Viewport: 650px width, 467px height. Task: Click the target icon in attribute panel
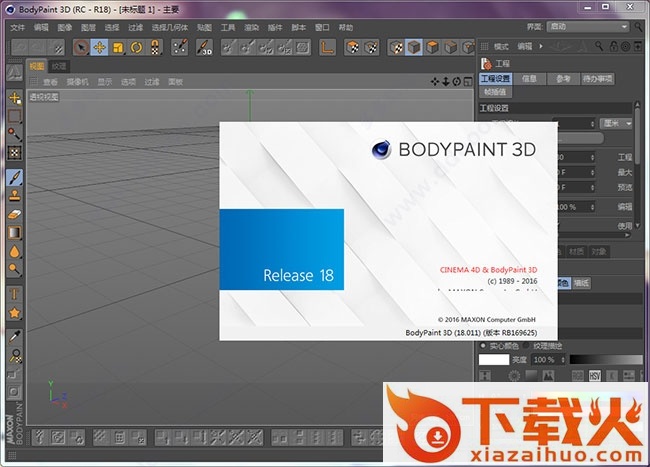coord(626,46)
